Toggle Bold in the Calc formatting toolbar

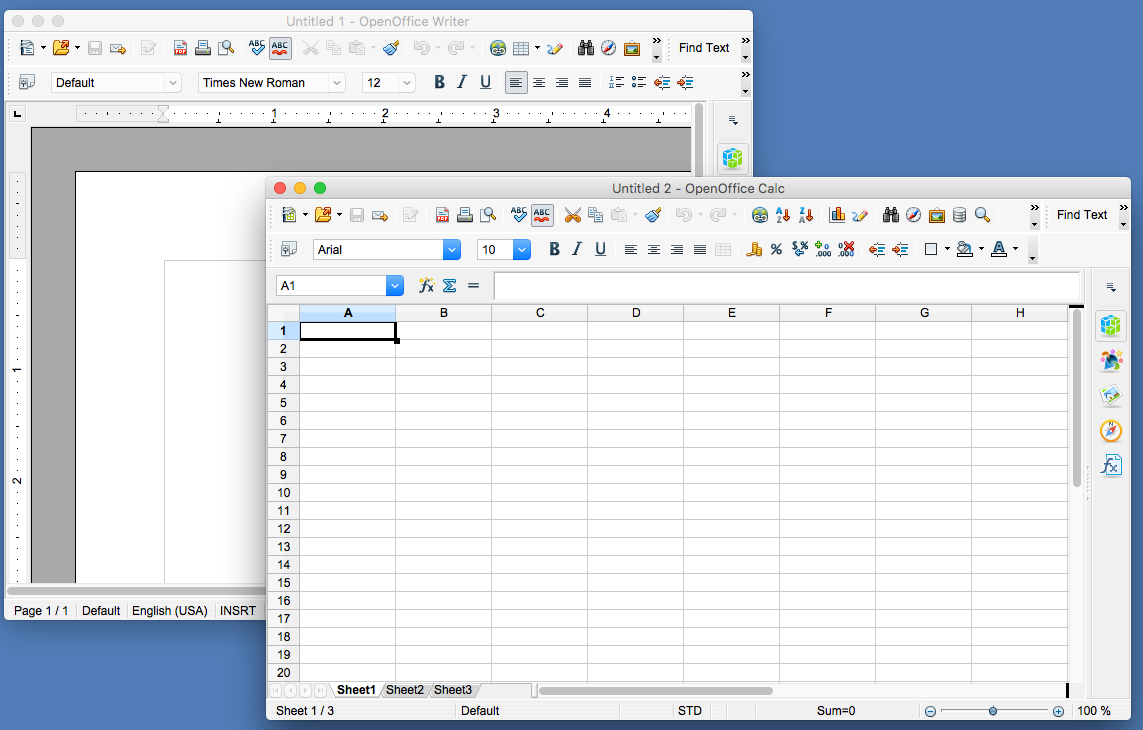pos(554,250)
